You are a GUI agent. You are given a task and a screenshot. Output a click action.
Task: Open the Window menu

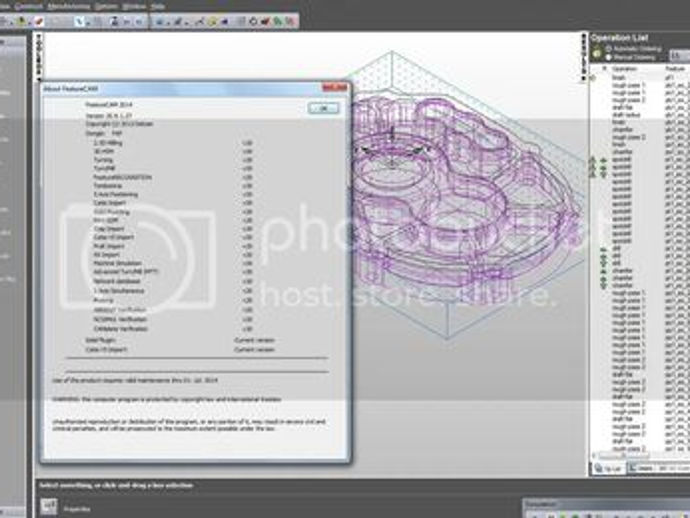click(134, 7)
